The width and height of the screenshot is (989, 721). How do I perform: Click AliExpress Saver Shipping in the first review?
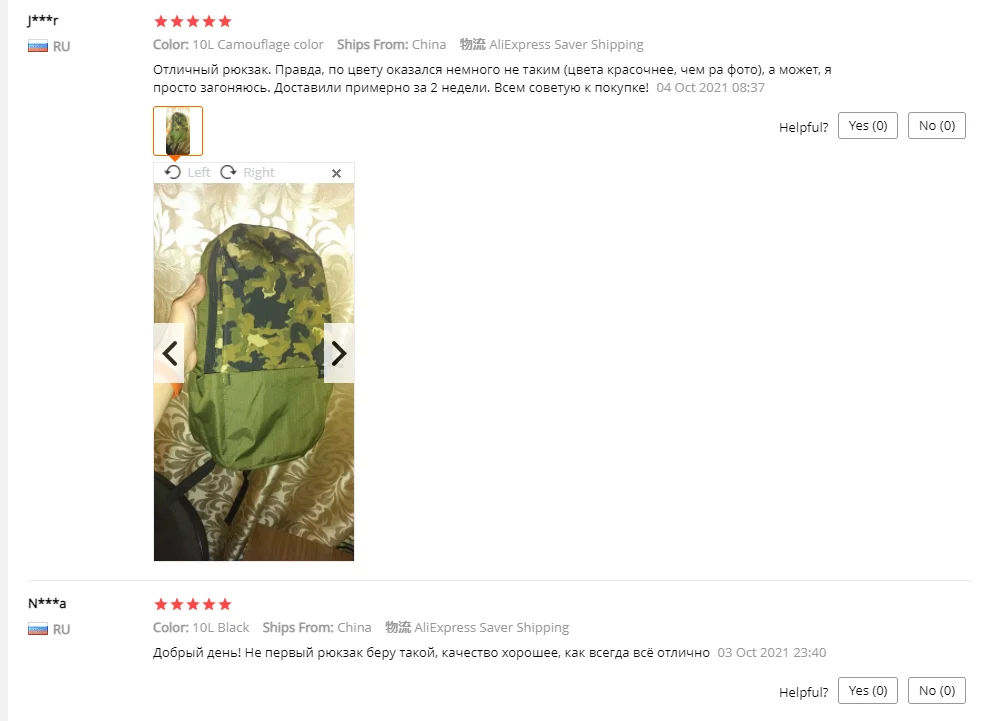tap(566, 45)
